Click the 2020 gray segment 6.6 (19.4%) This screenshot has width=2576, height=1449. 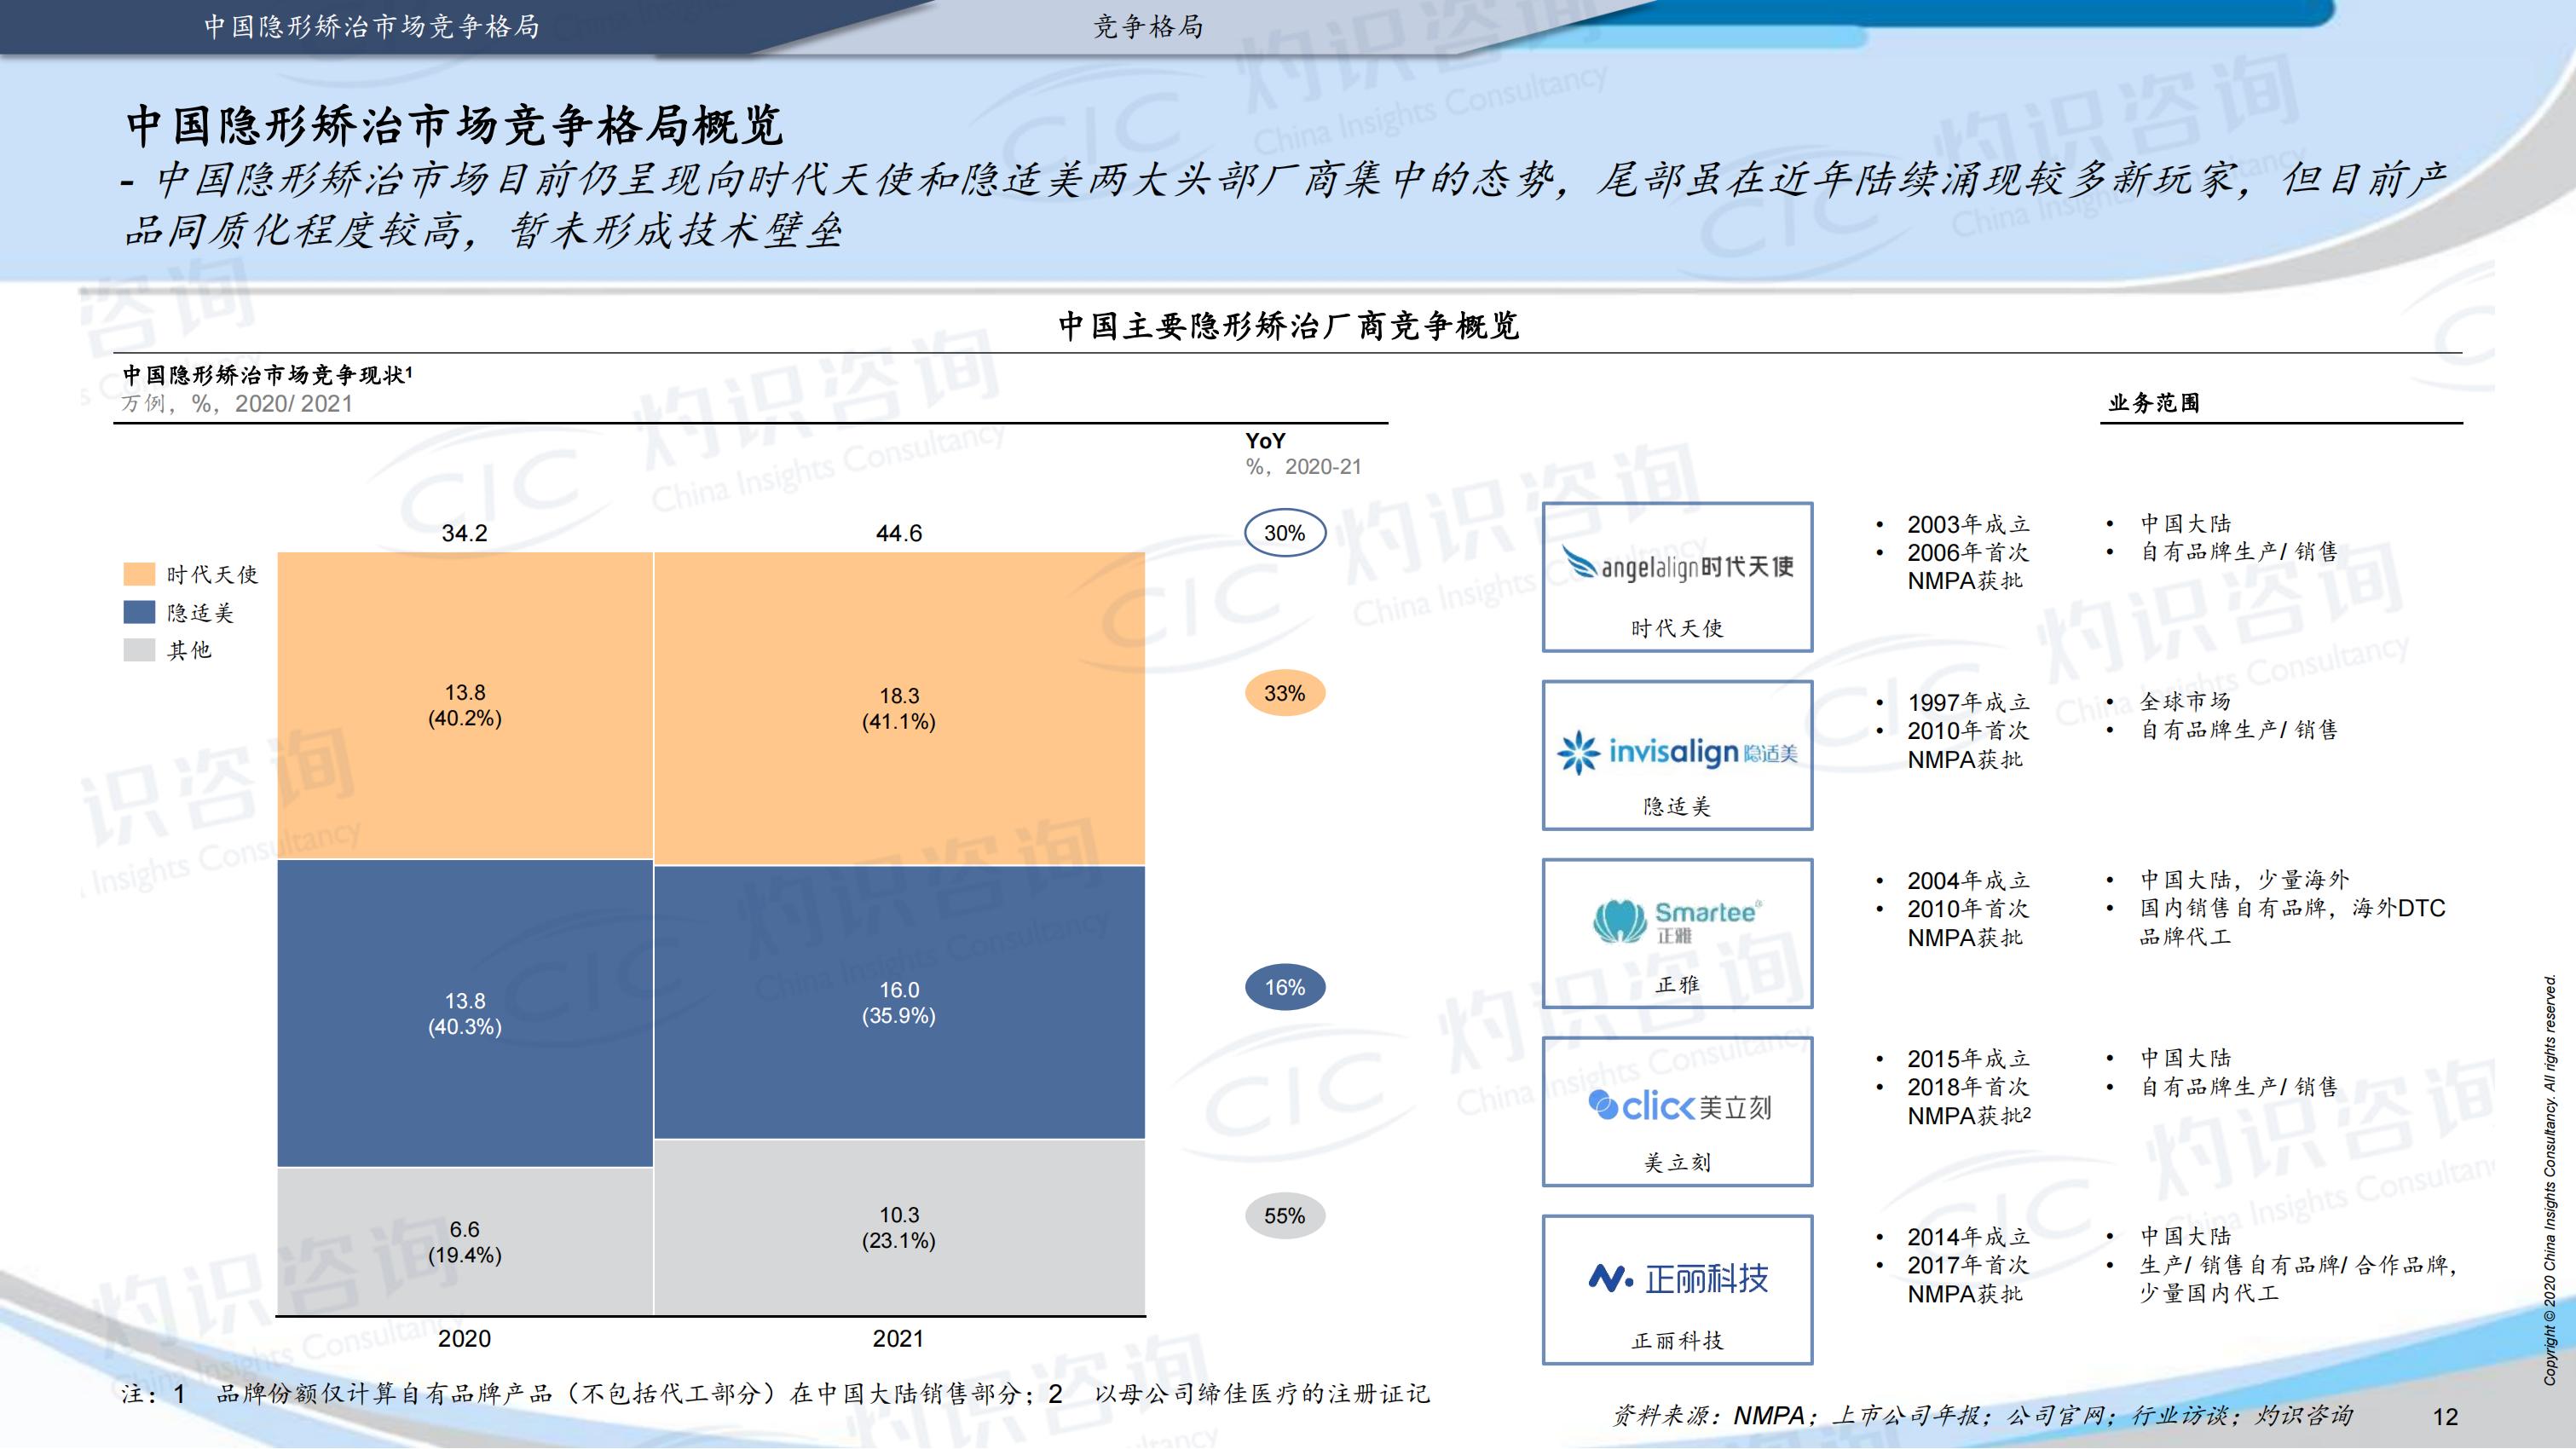pyautogui.click(x=465, y=1241)
